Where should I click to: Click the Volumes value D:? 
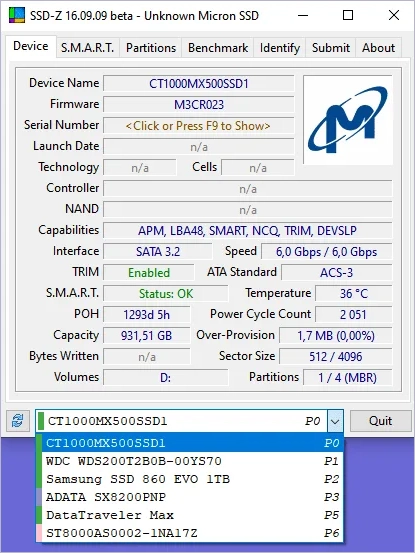(x=166, y=378)
